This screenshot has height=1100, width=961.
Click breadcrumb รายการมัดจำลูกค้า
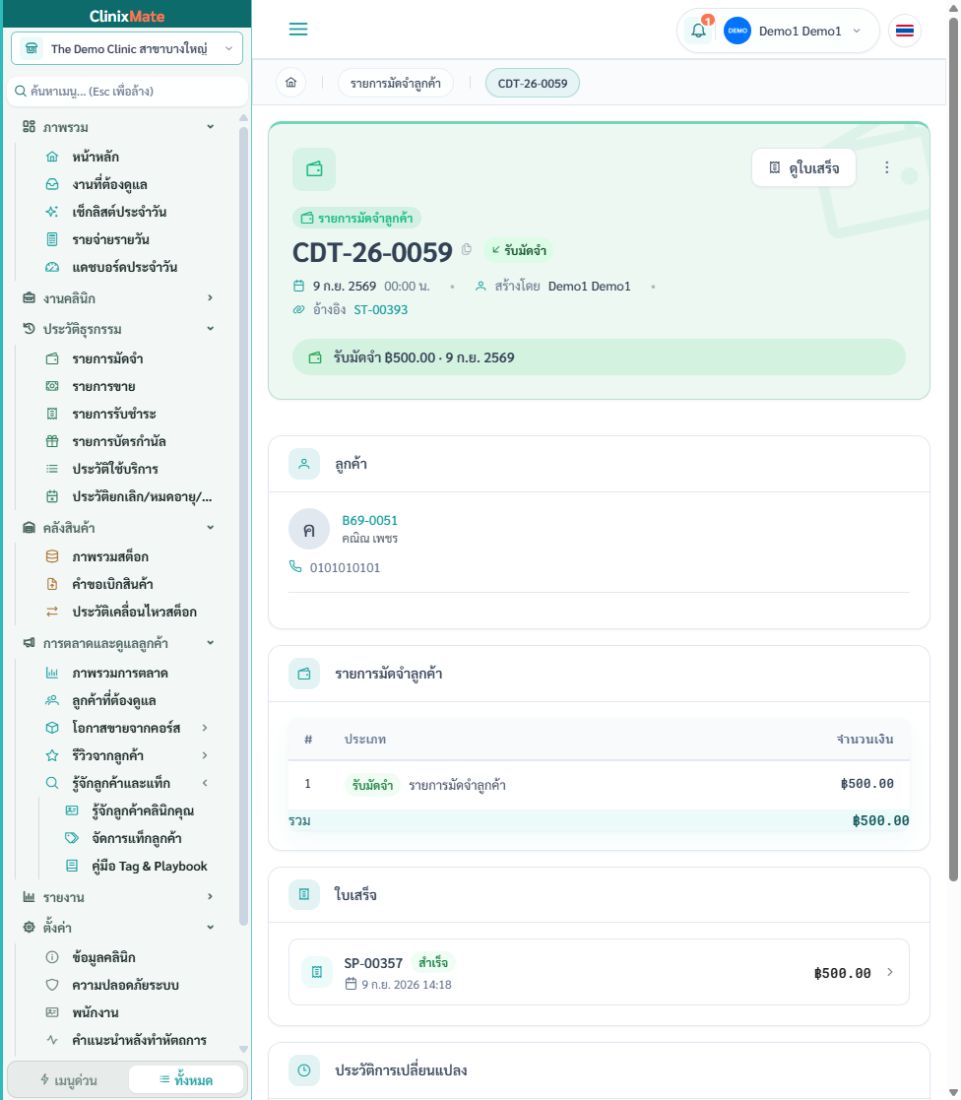(x=396, y=83)
